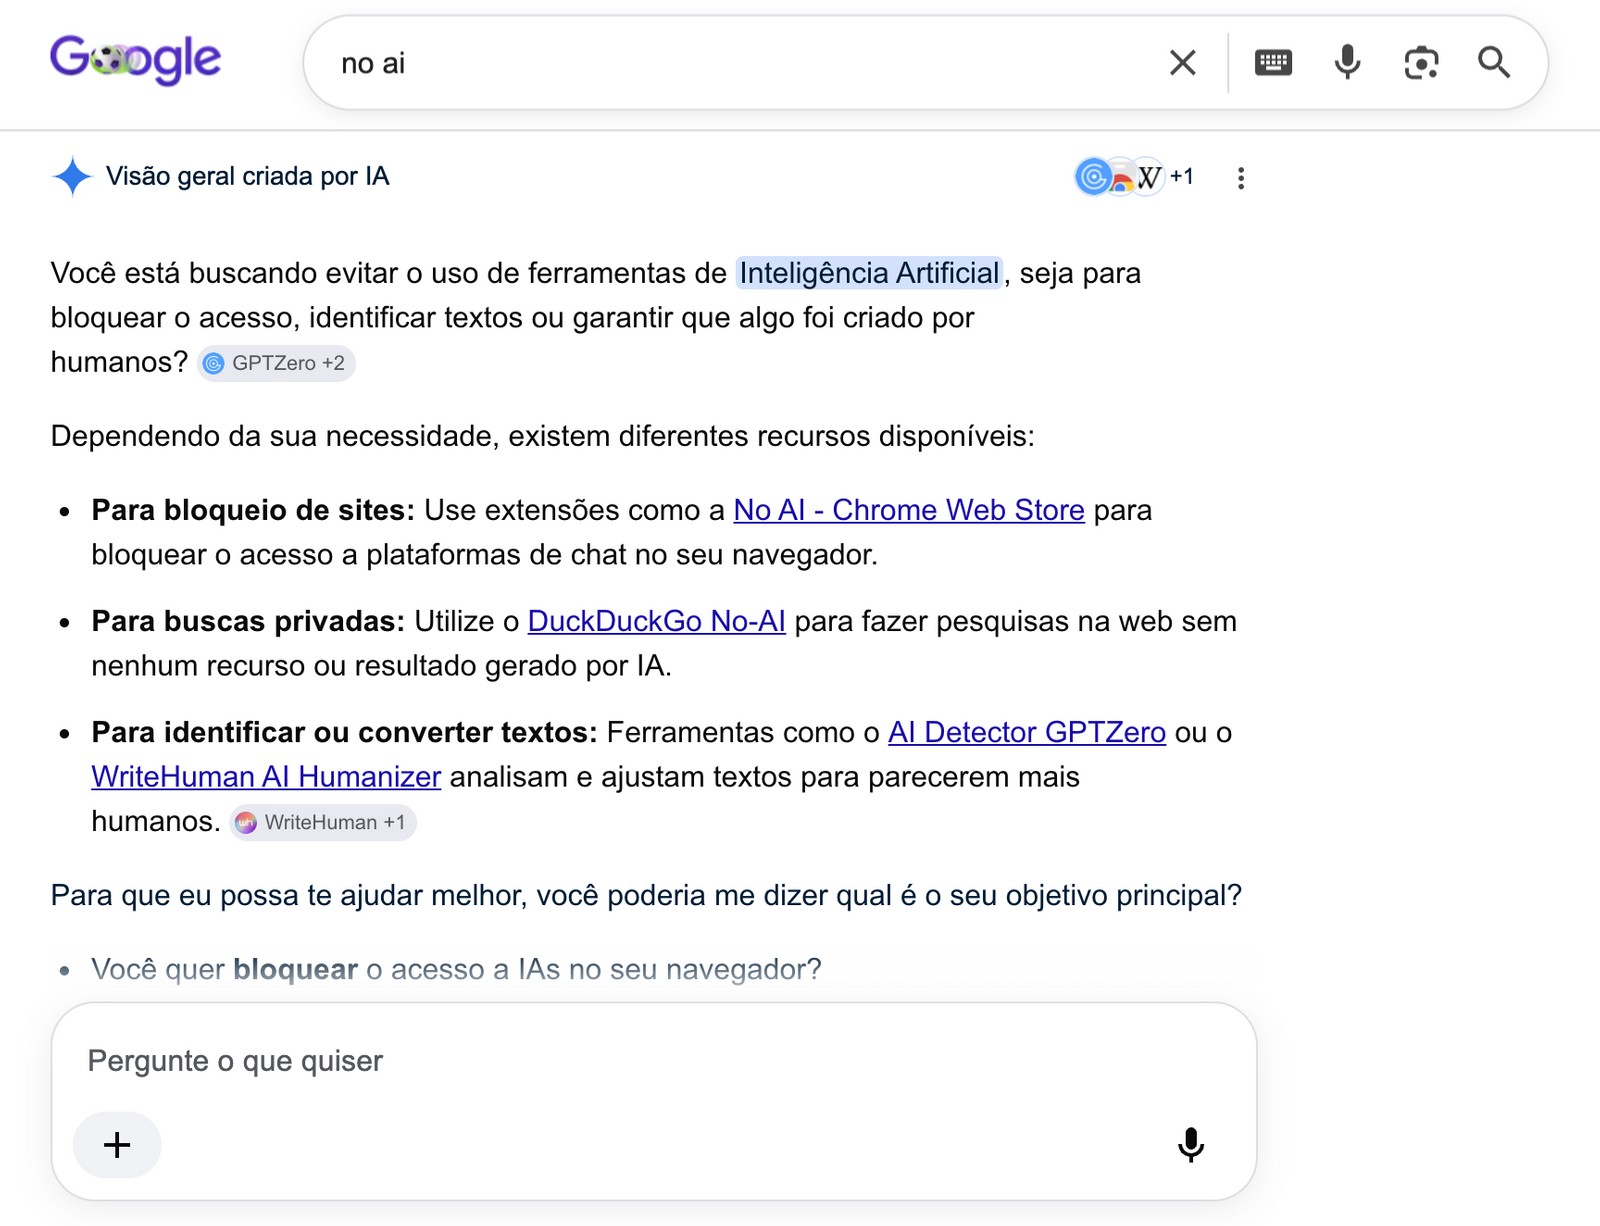This screenshot has height=1226, width=1600.
Task: Click the microphone in the ask box
Action: (1190, 1145)
